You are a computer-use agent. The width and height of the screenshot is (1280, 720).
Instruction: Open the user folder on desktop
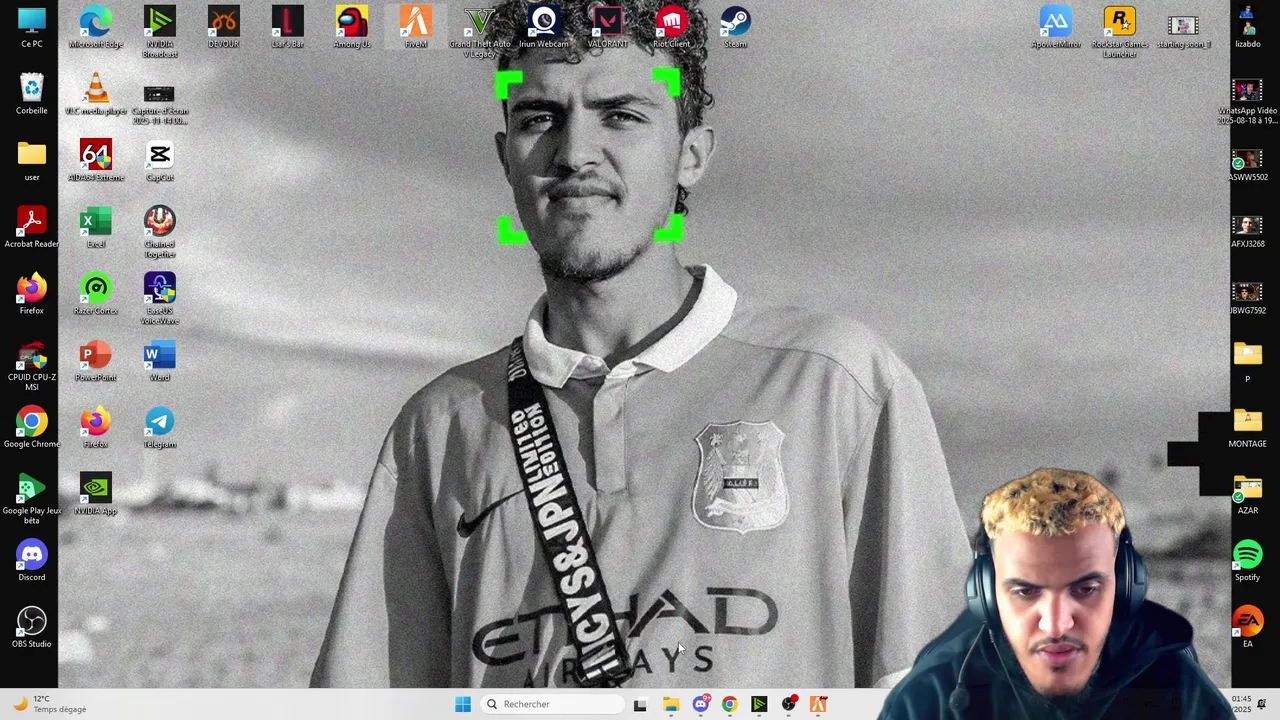(x=31, y=160)
